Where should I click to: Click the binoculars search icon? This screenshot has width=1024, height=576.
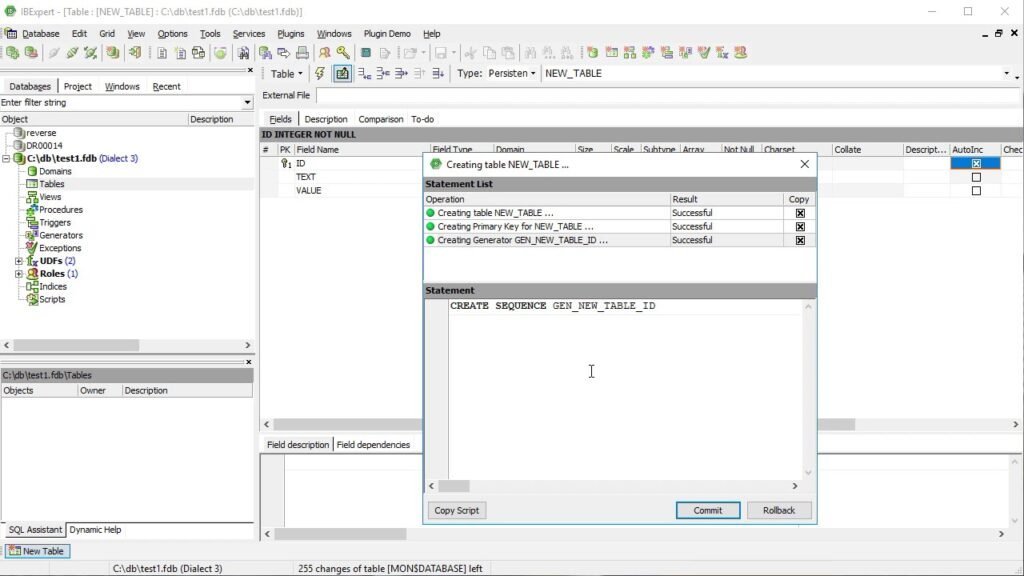243,53
